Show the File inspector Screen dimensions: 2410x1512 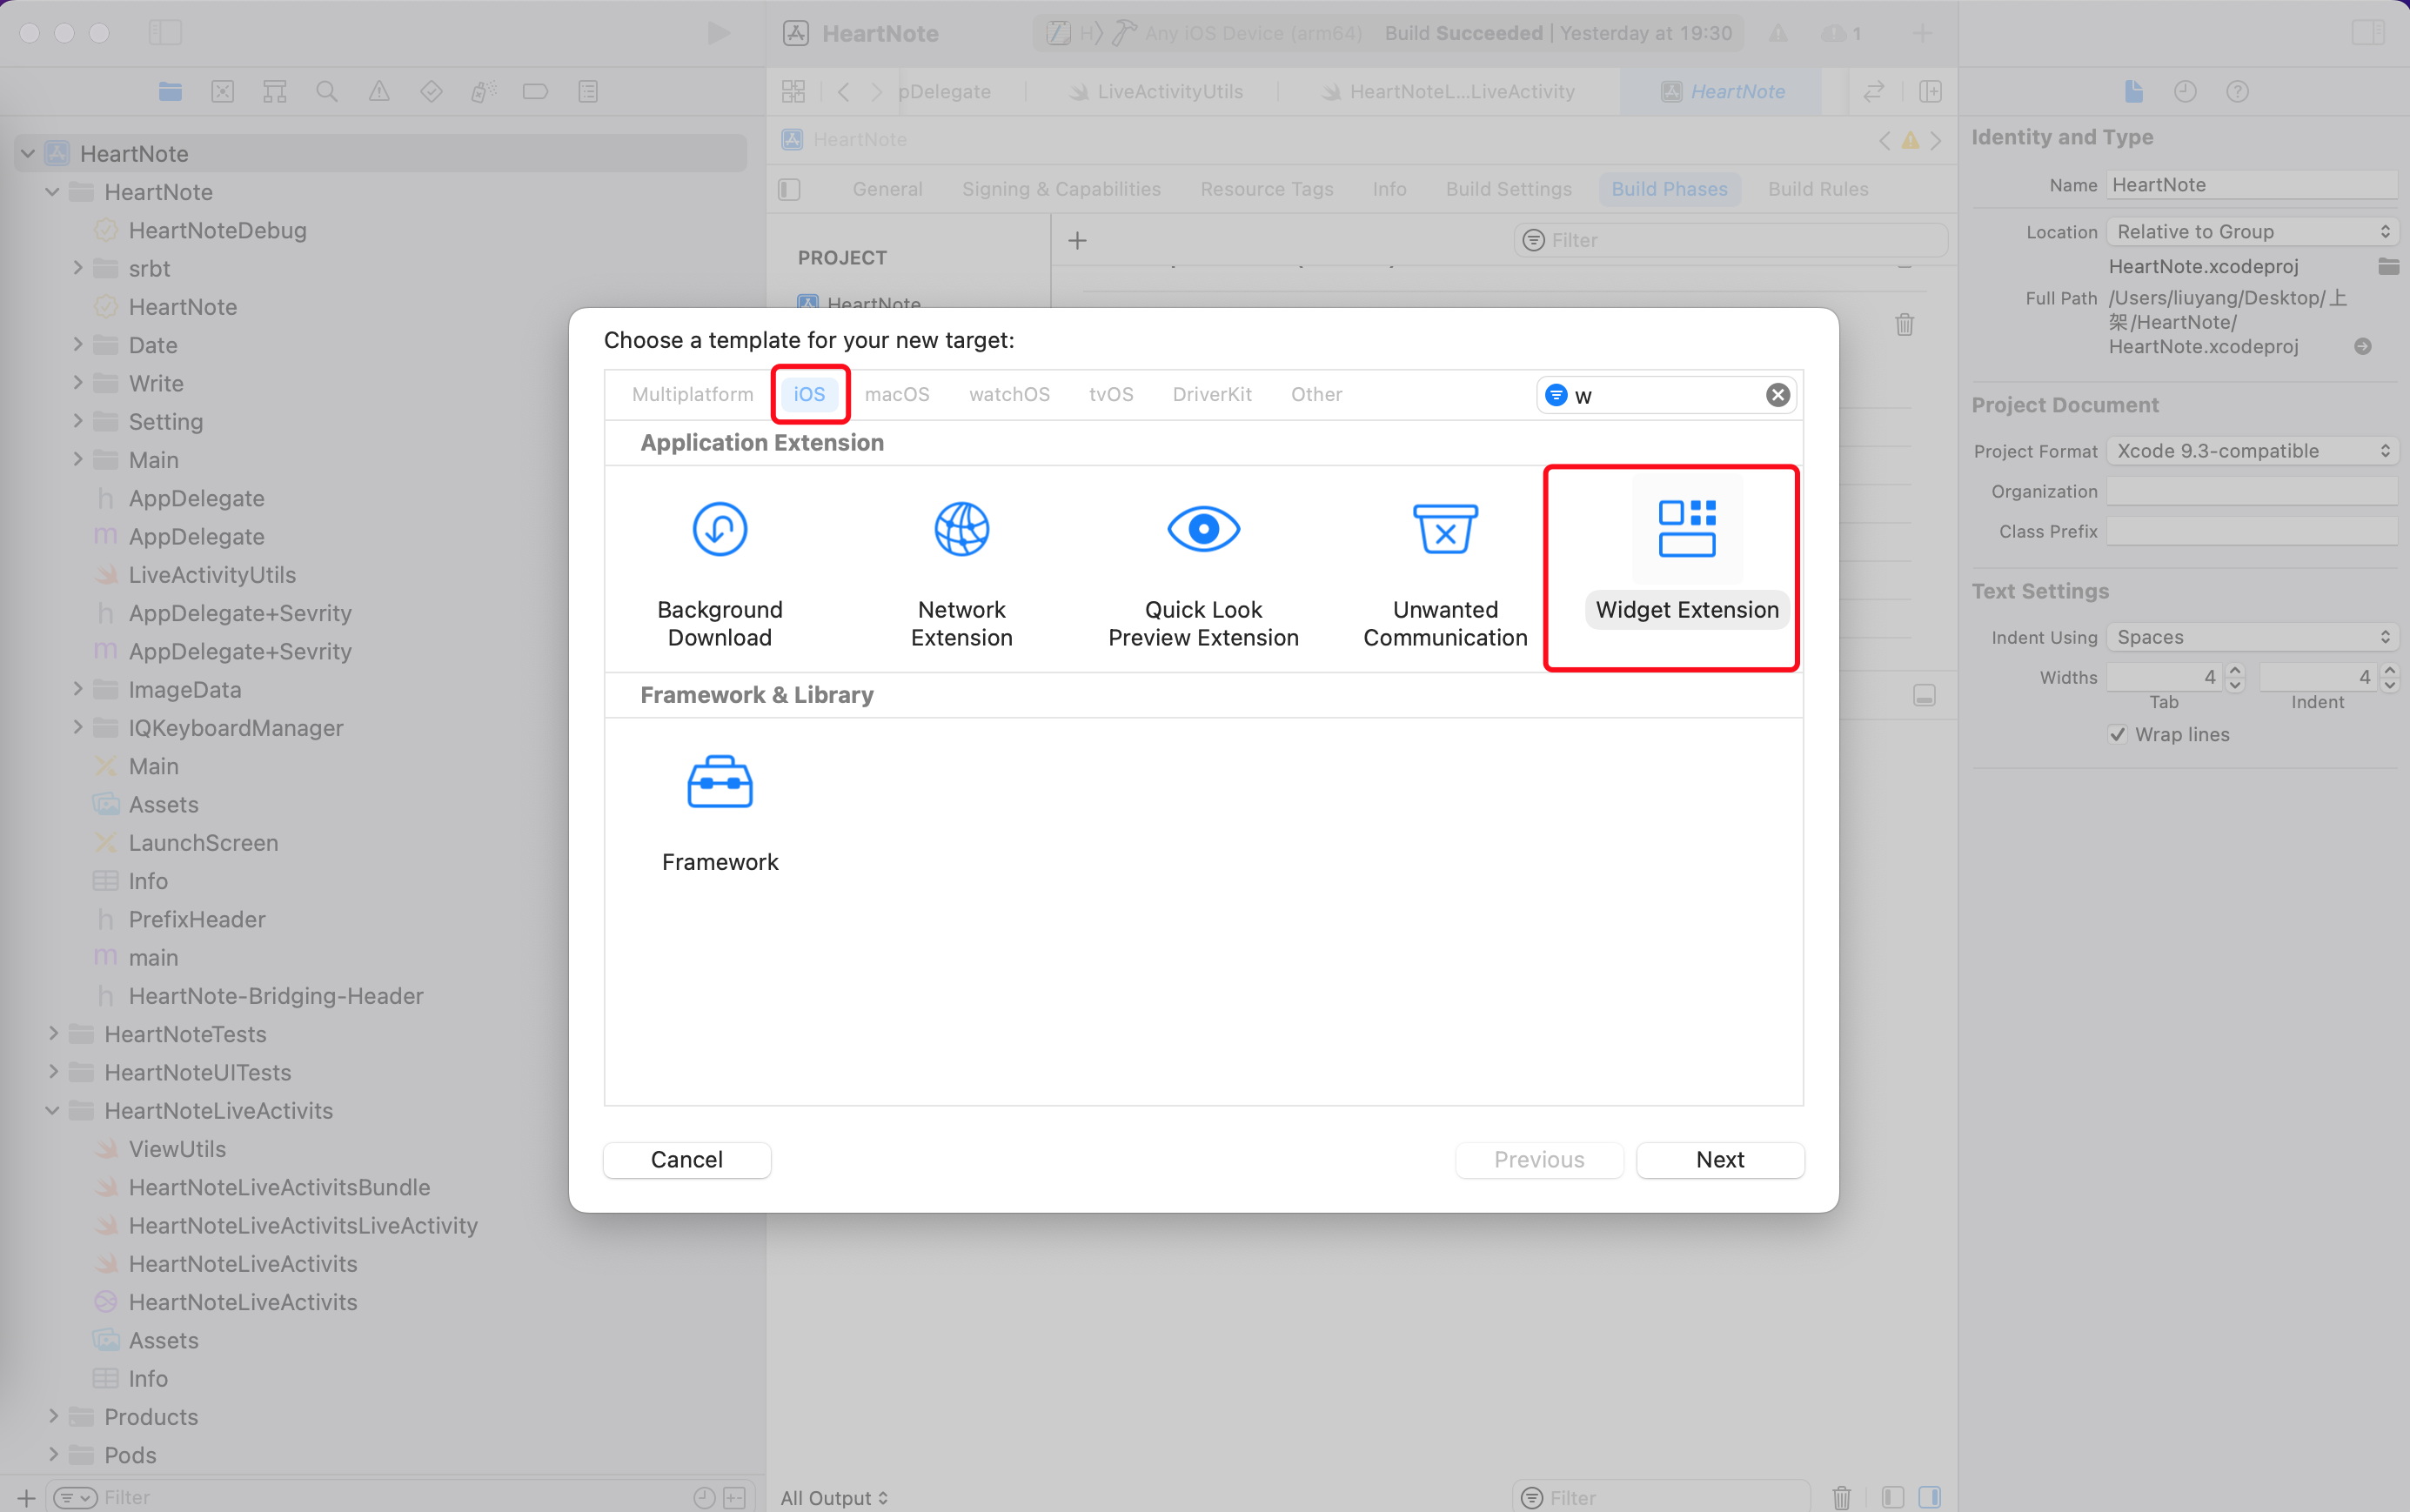click(x=2133, y=92)
